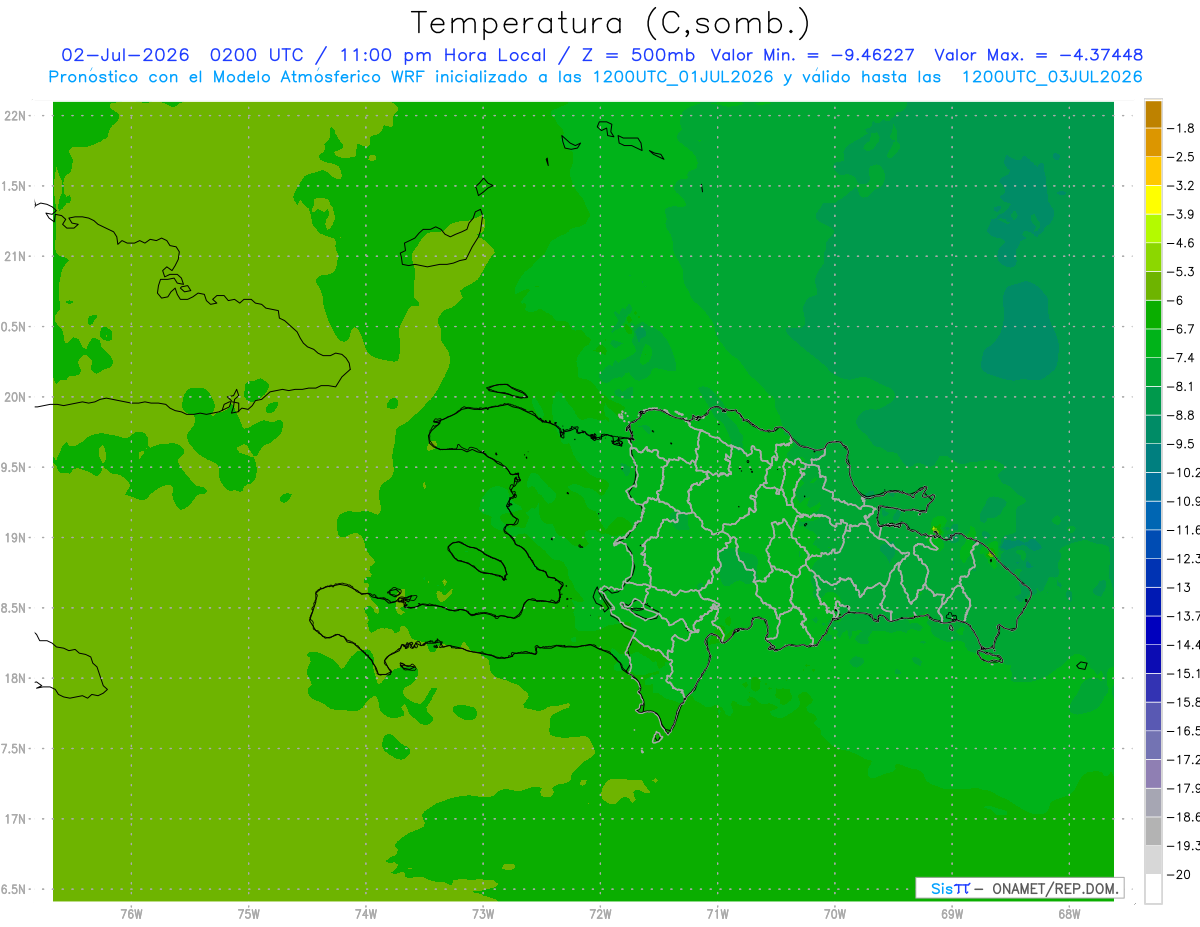The image size is (1200, 927).
Task: Click the '-11.6' legend value
Action: click(1184, 529)
